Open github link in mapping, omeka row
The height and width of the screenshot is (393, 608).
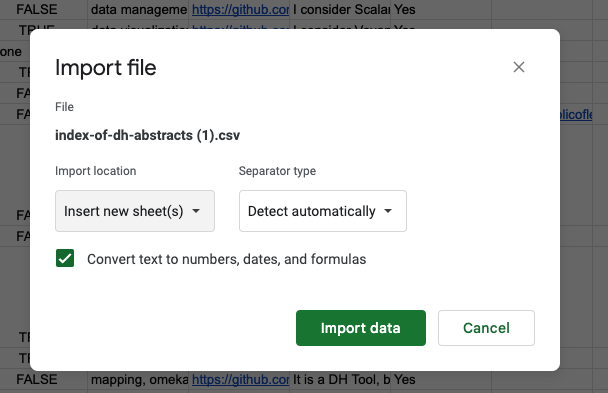[x=240, y=379]
